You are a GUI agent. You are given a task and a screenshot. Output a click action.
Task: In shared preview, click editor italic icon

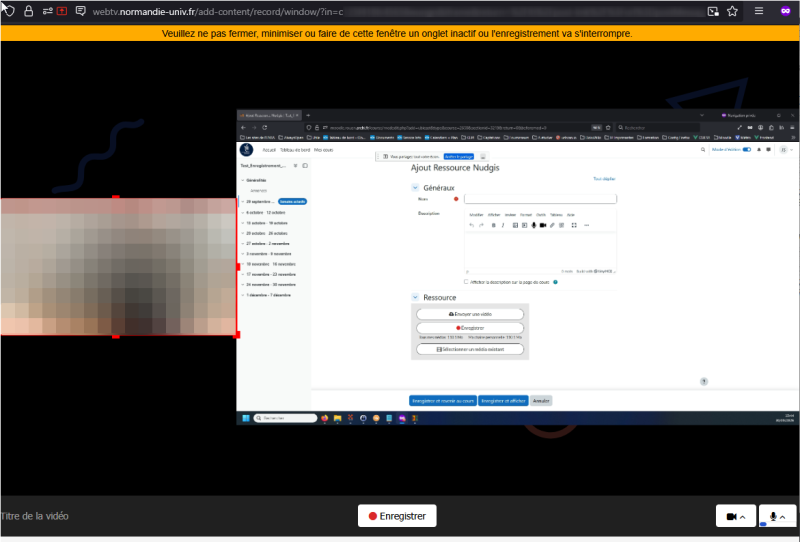click(503, 225)
